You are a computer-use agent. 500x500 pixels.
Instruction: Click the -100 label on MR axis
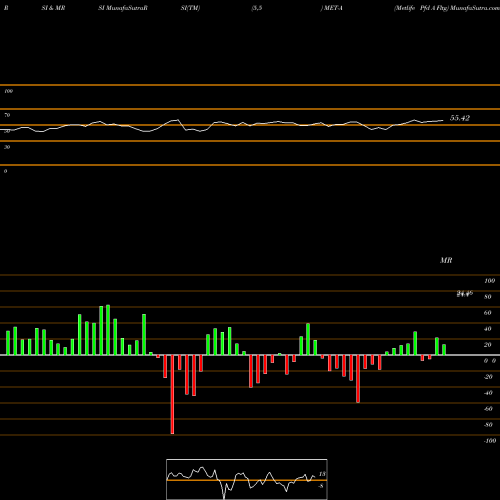(490, 441)
